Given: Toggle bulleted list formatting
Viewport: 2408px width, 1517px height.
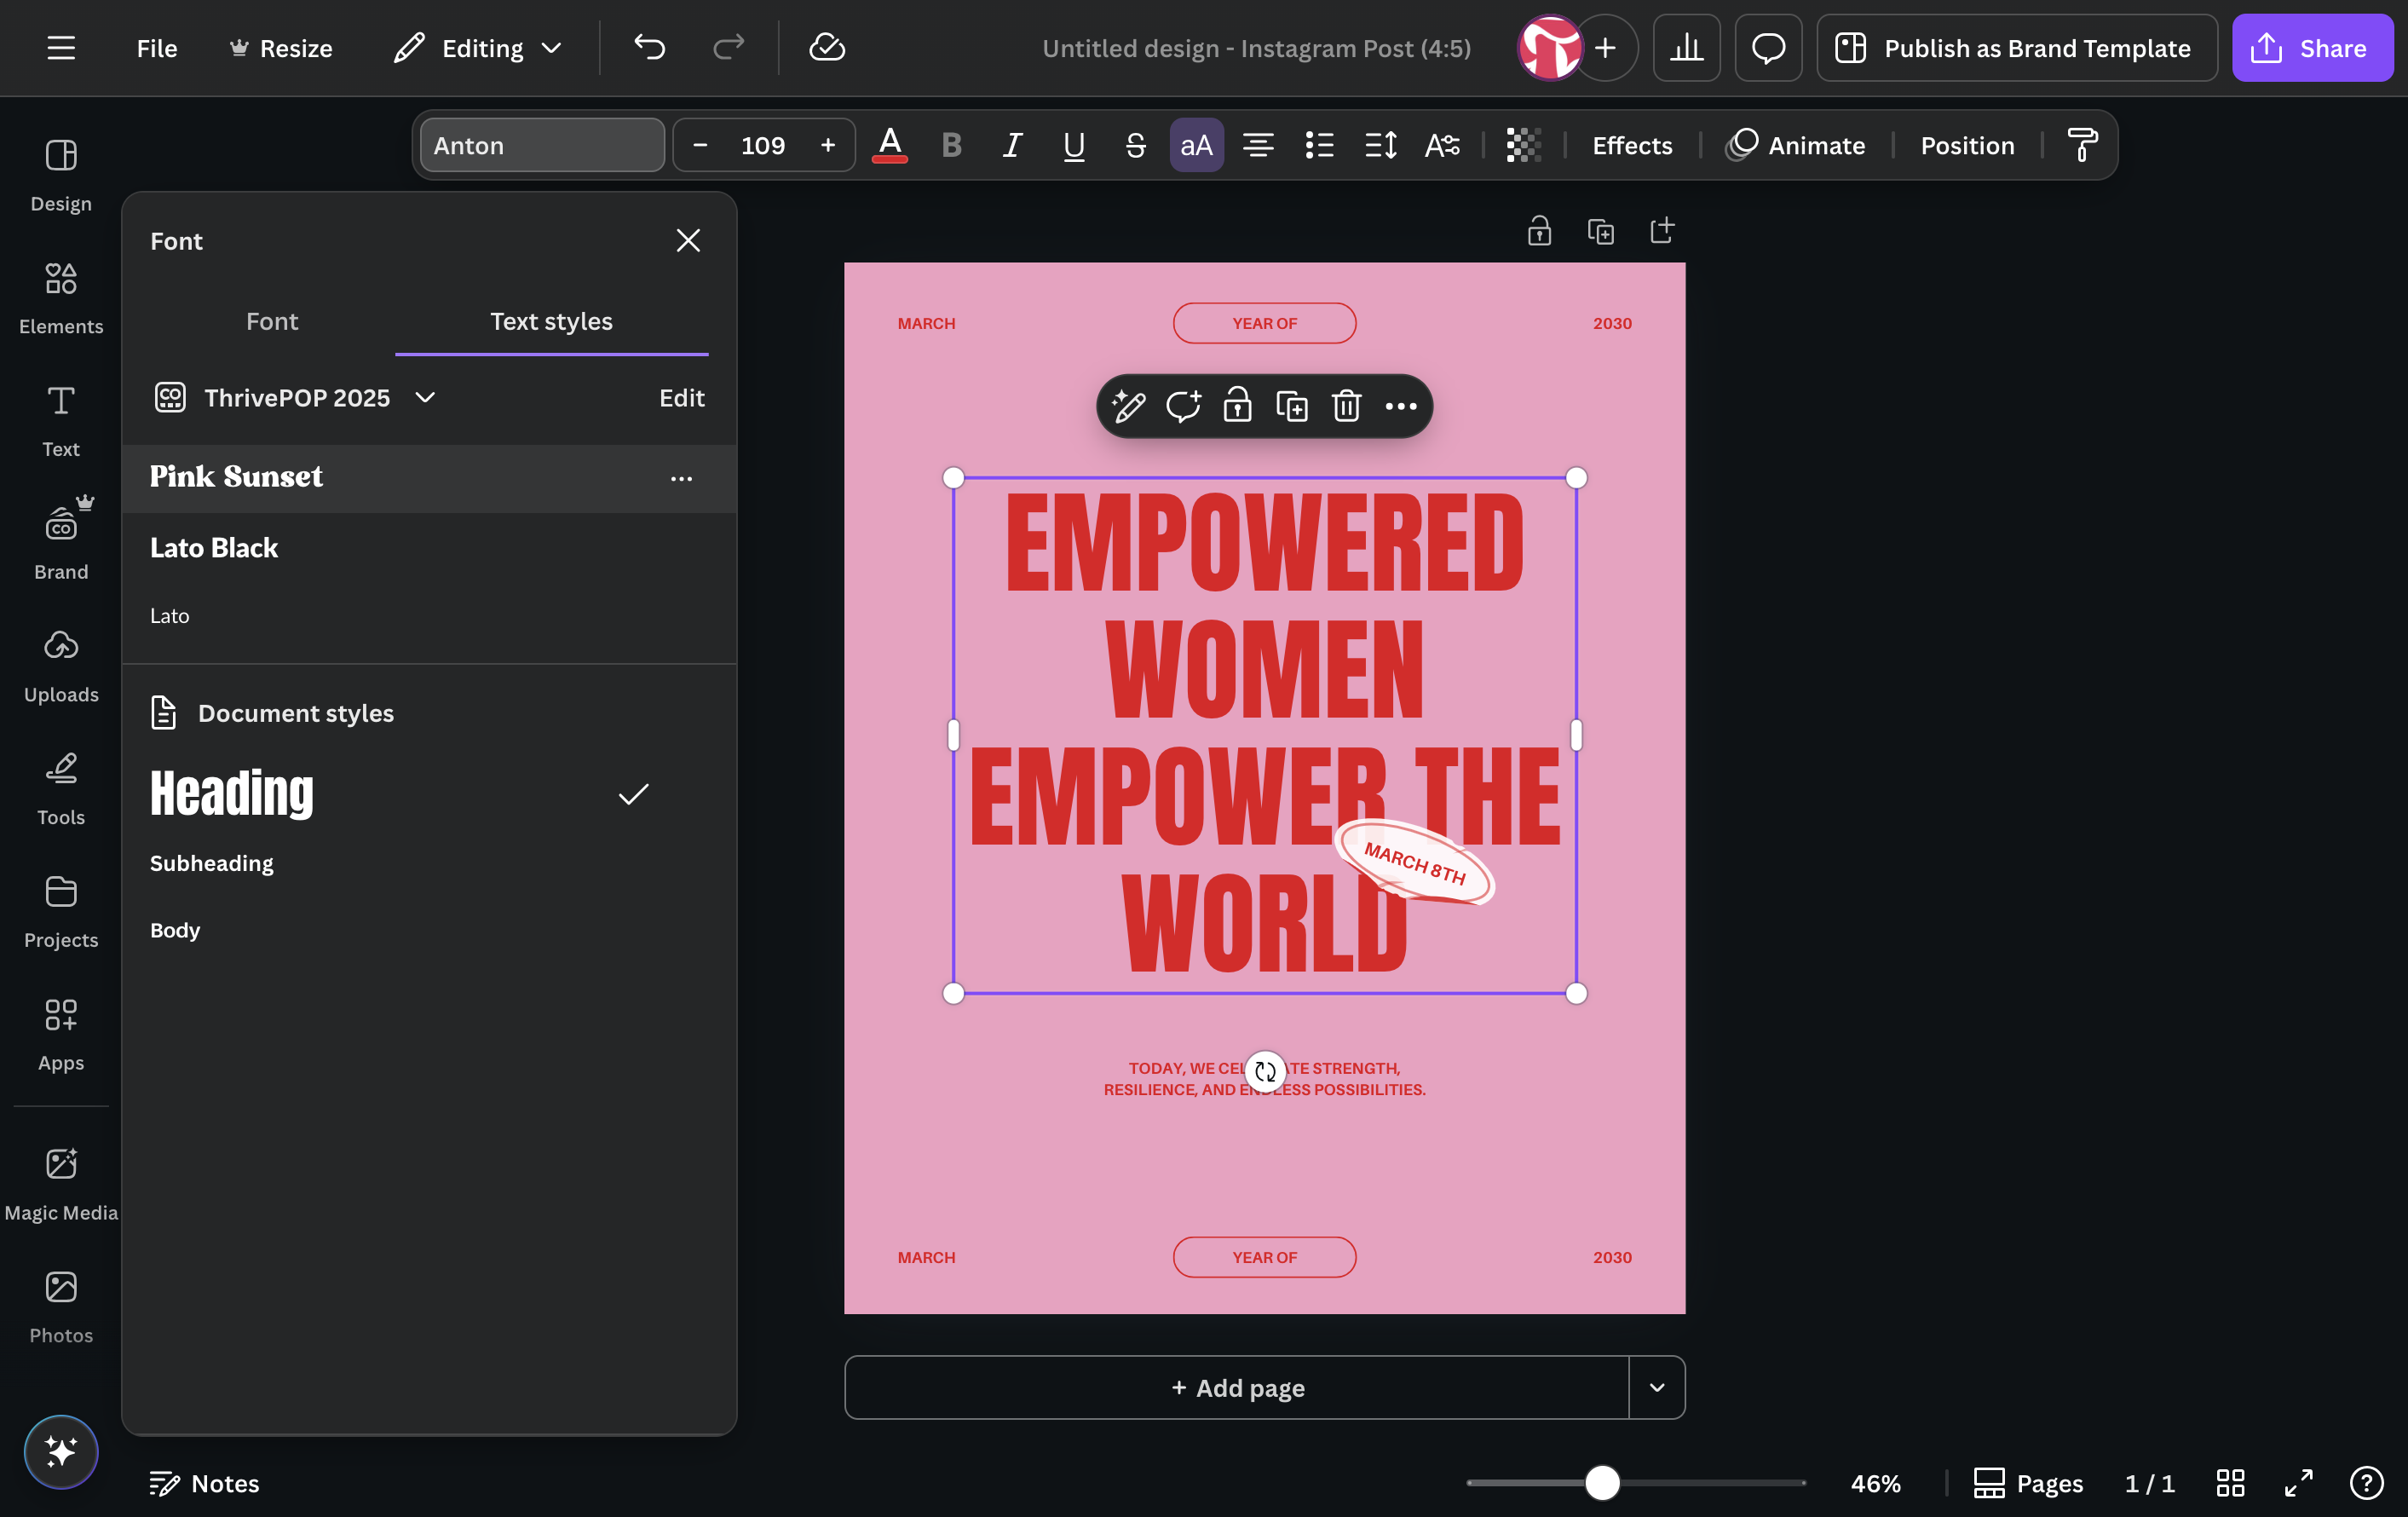Looking at the screenshot, I should pos(1319,146).
